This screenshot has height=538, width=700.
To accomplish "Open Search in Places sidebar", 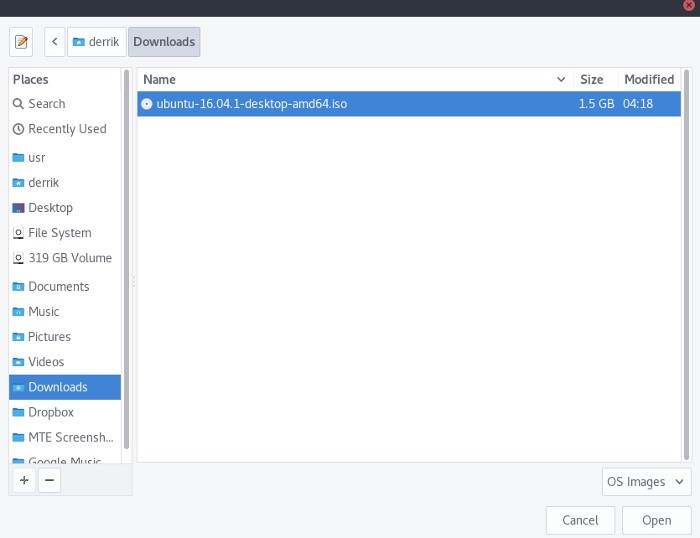I will coord(46,104).
